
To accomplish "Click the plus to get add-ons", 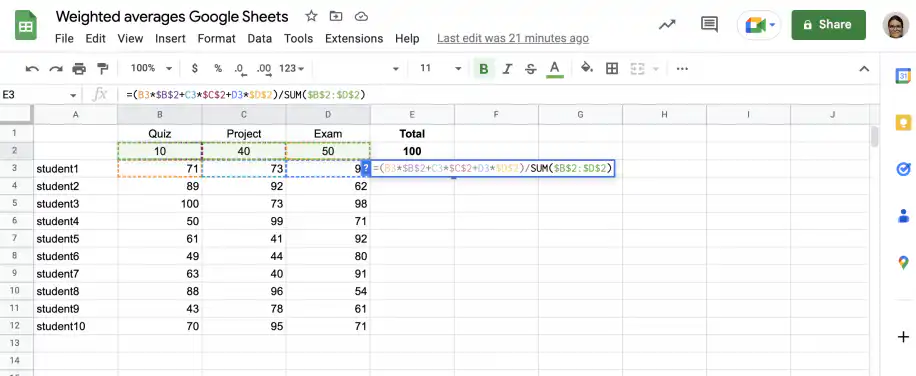I will (903, 337).
